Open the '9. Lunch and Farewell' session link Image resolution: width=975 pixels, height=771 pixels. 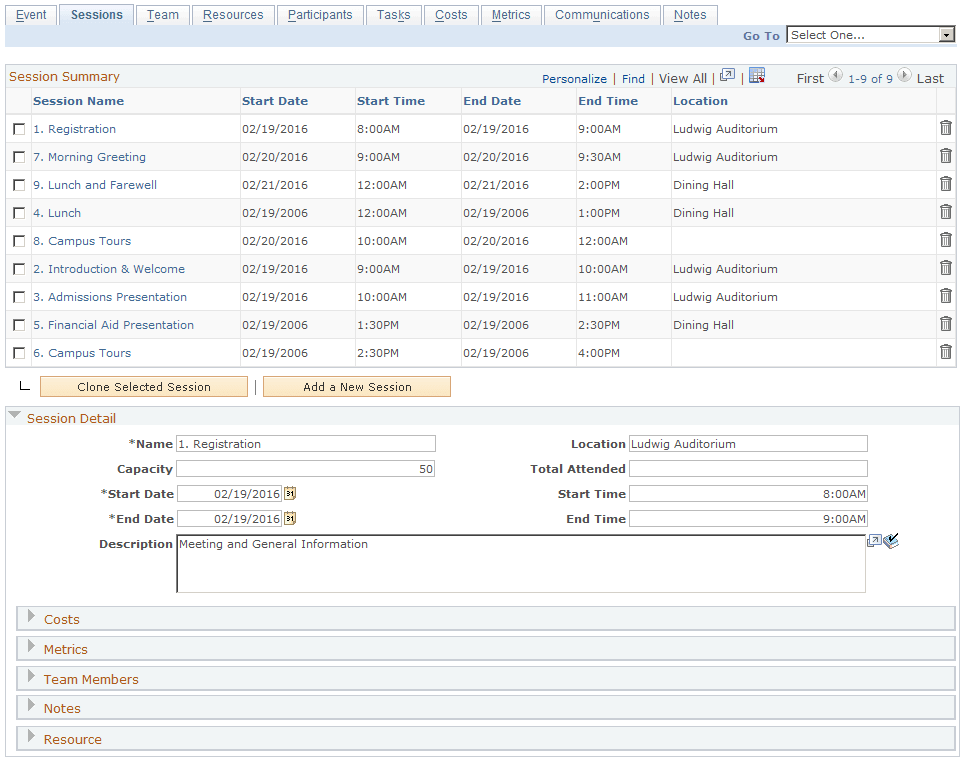point(95,185)
